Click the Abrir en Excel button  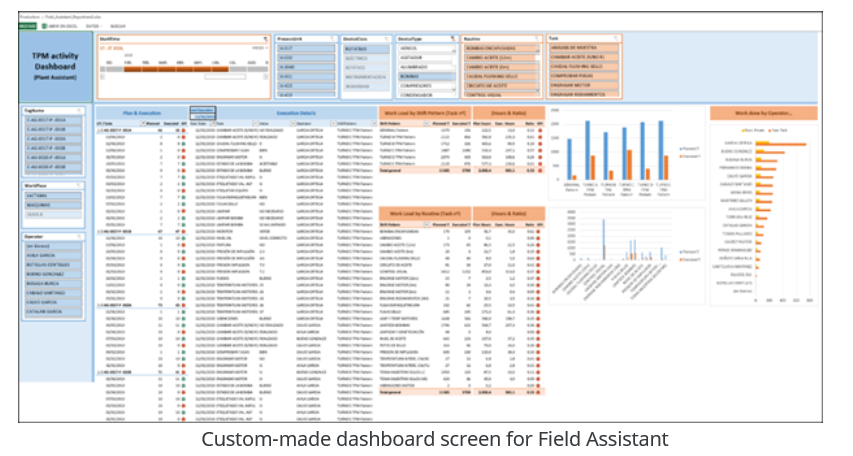click(60, 26)
